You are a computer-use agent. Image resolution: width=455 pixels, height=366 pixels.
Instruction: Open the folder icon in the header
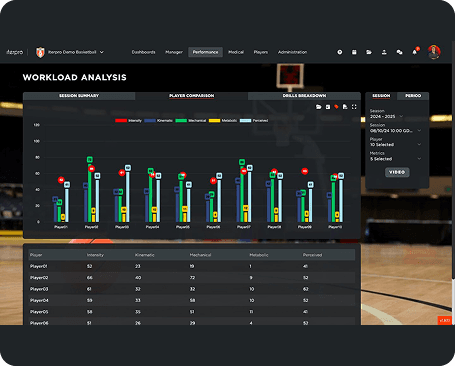click(369, 52)
